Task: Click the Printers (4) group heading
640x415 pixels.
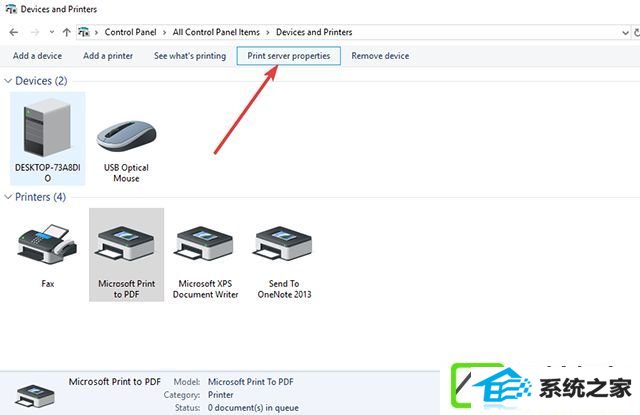Action: tap(40, 197)
